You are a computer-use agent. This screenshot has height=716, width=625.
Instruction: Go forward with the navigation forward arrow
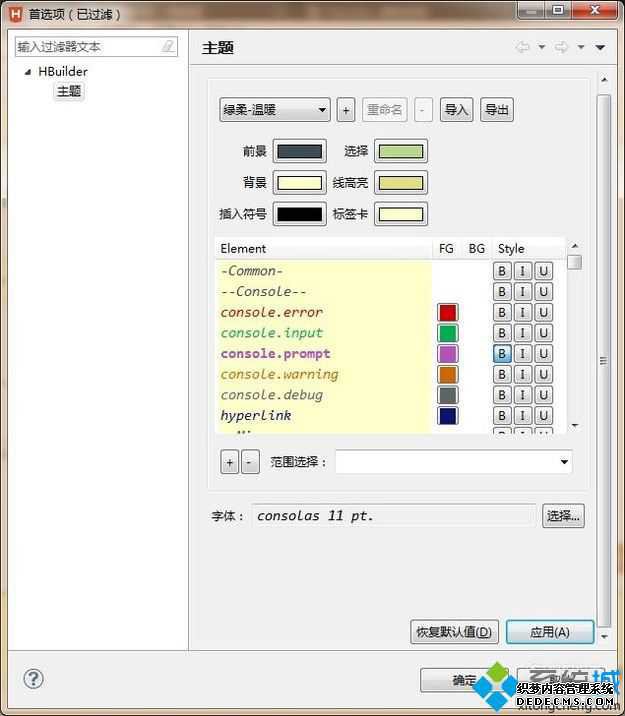[x=562, y=47]
